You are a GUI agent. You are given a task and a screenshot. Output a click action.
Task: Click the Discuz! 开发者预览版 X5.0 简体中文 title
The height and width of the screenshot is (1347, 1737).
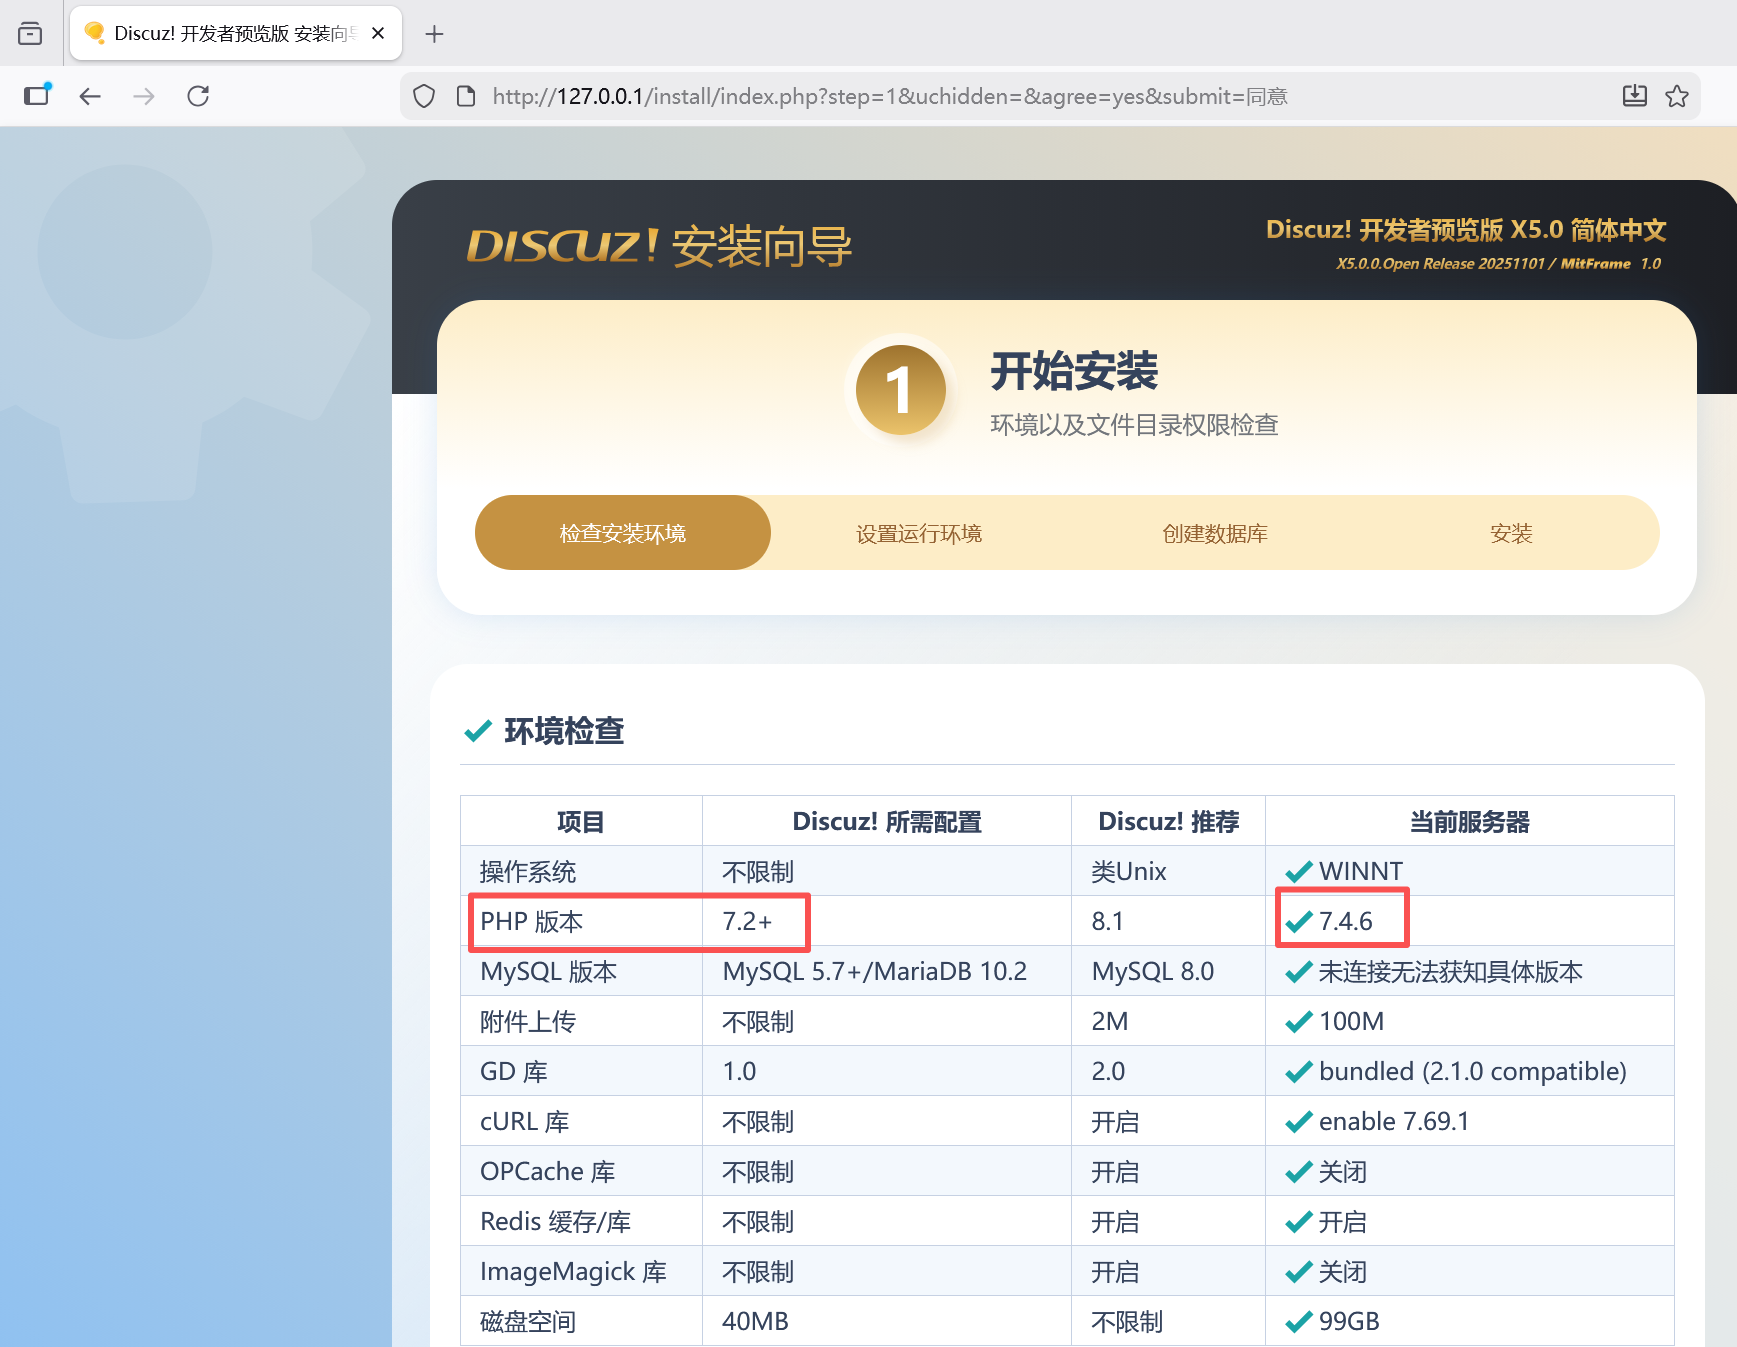pos(1466,229)
